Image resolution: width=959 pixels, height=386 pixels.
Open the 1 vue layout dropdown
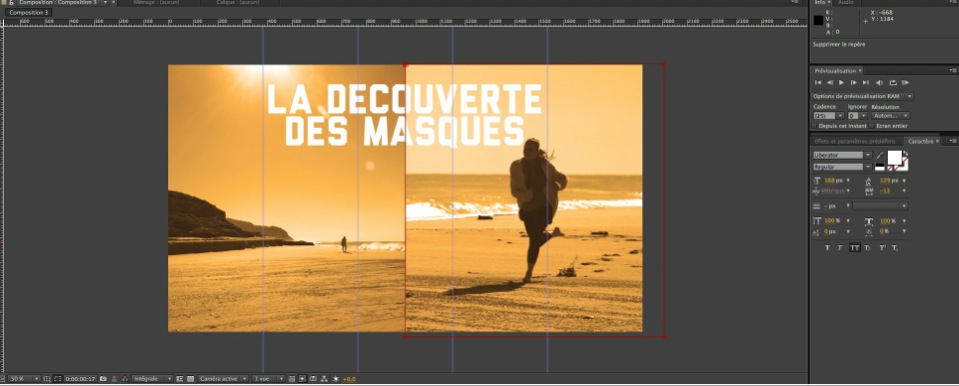(x=268, y=379)
